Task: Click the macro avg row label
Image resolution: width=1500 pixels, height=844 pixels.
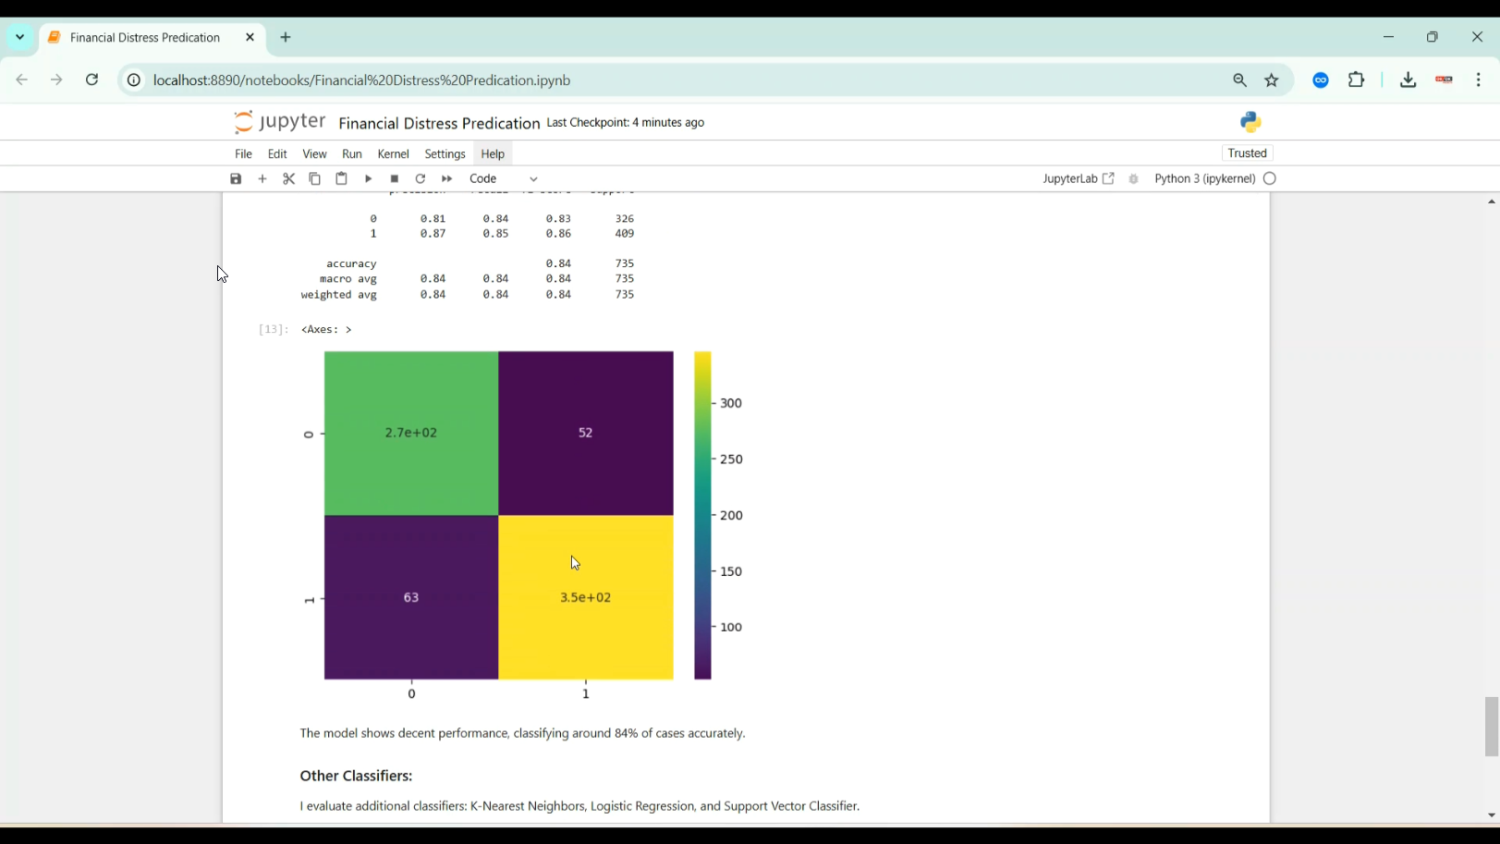Action: [348, 279]
